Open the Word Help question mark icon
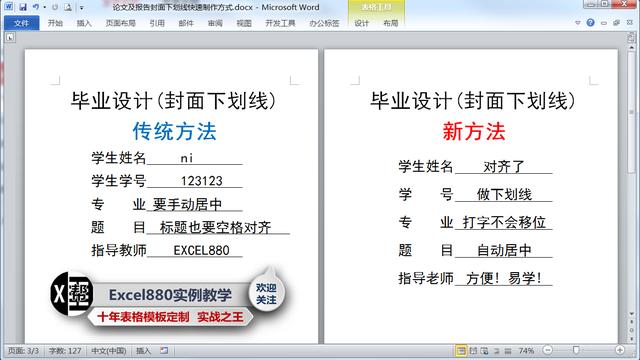The image size is (640, 360). click(590, 22)
